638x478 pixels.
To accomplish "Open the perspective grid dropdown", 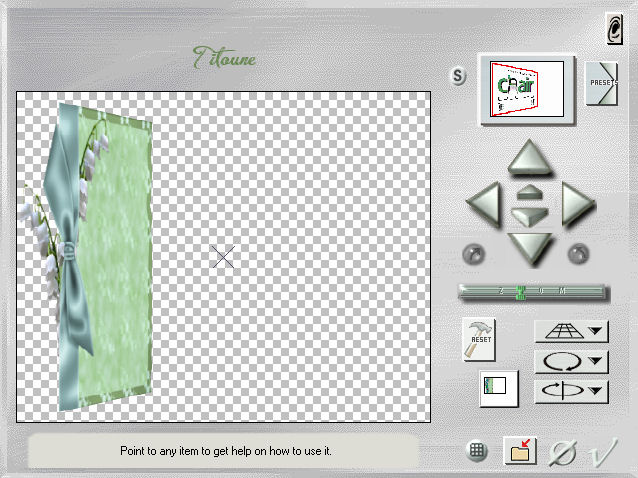I will point(571,332).
